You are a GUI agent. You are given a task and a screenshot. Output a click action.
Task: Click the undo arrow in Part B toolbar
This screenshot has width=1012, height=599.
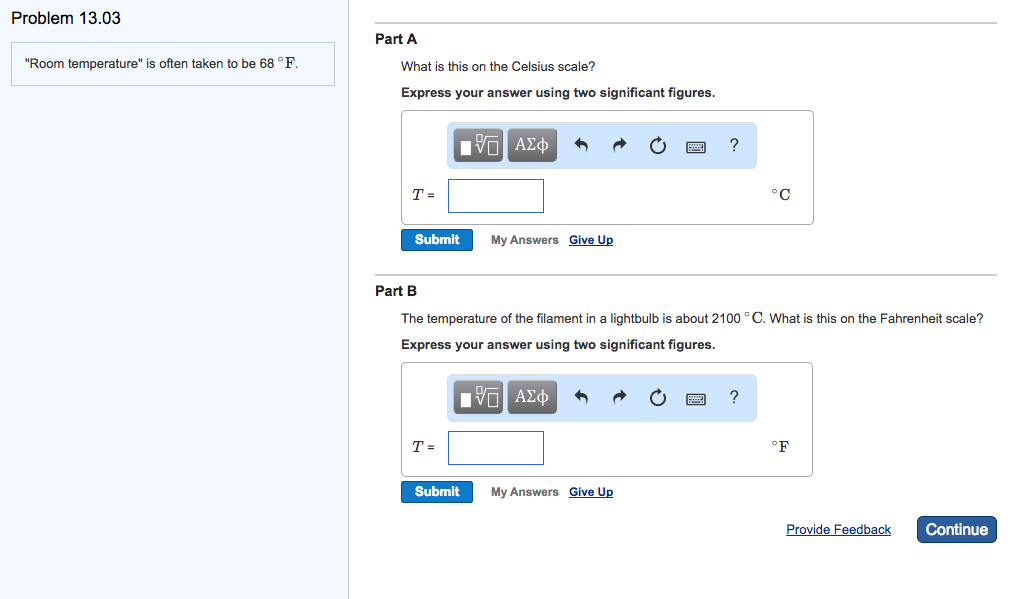coord(581,396)
